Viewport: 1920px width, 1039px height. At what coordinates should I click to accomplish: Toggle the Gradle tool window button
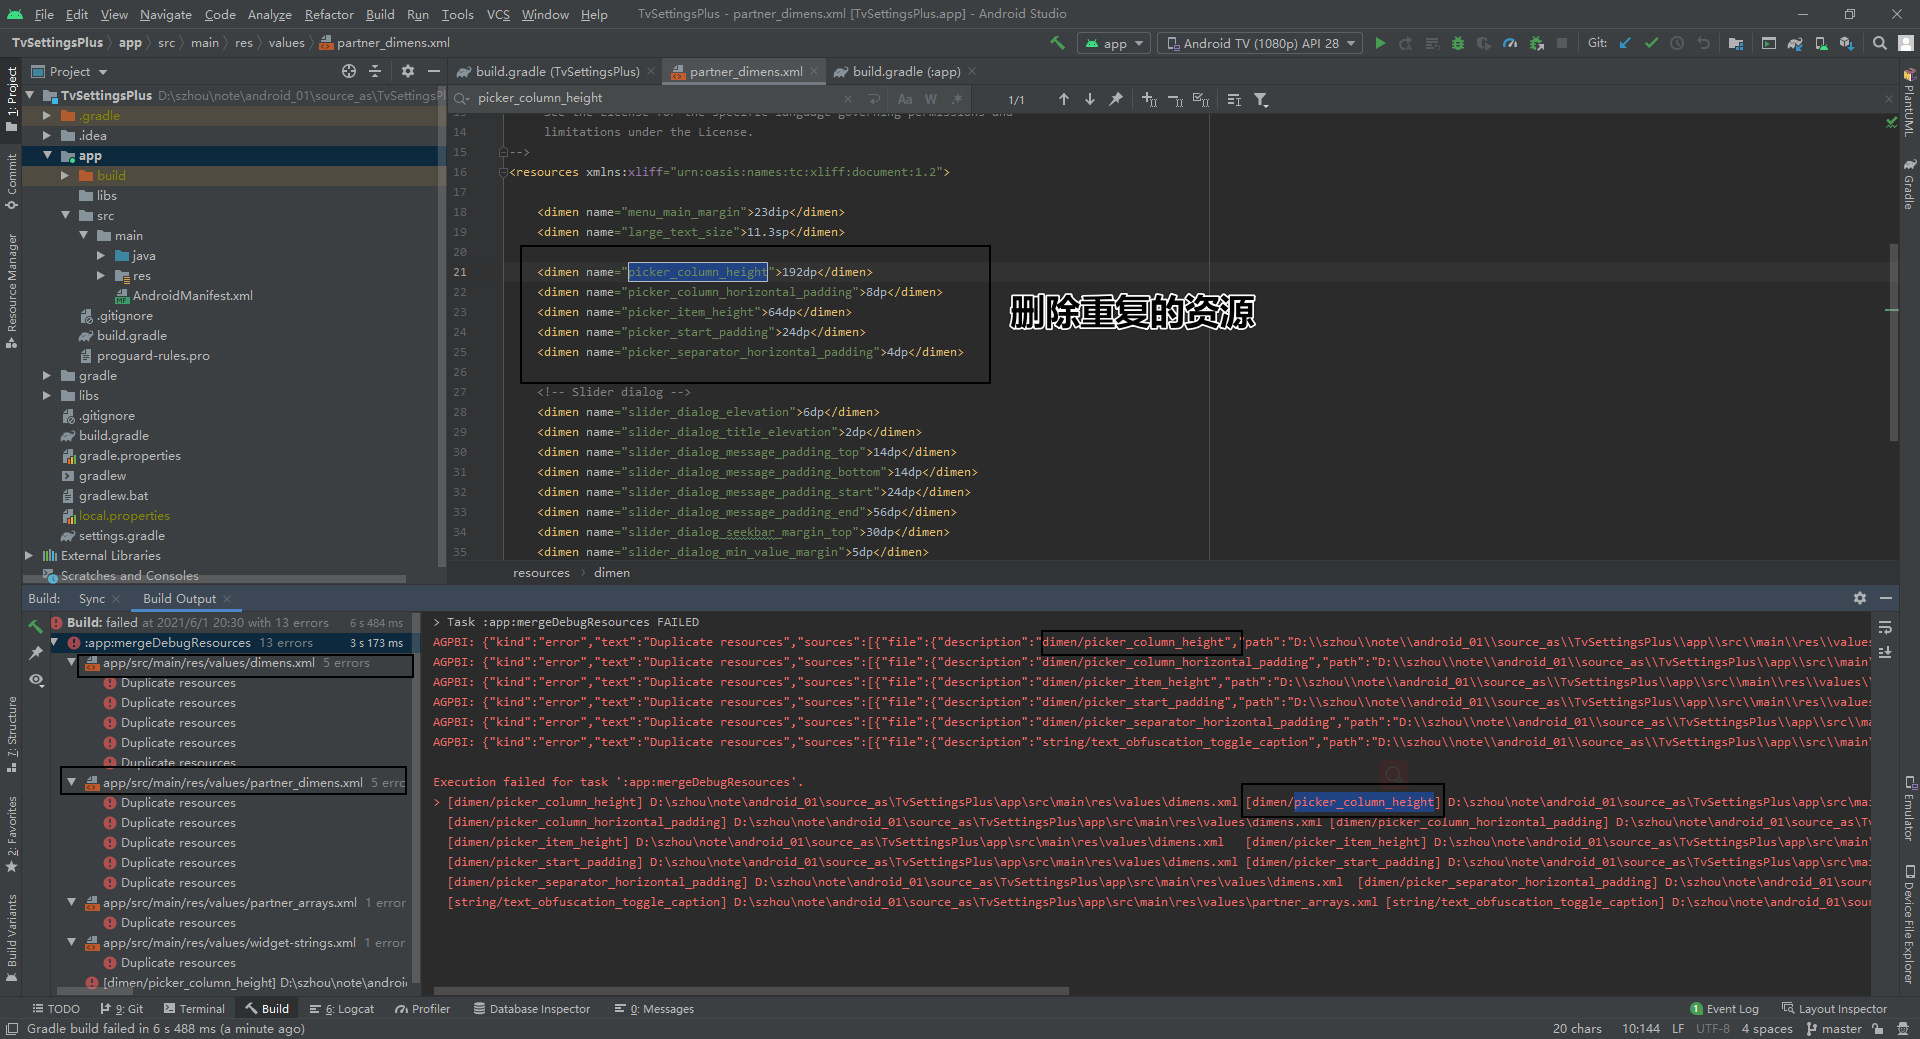pos(1909,185)
